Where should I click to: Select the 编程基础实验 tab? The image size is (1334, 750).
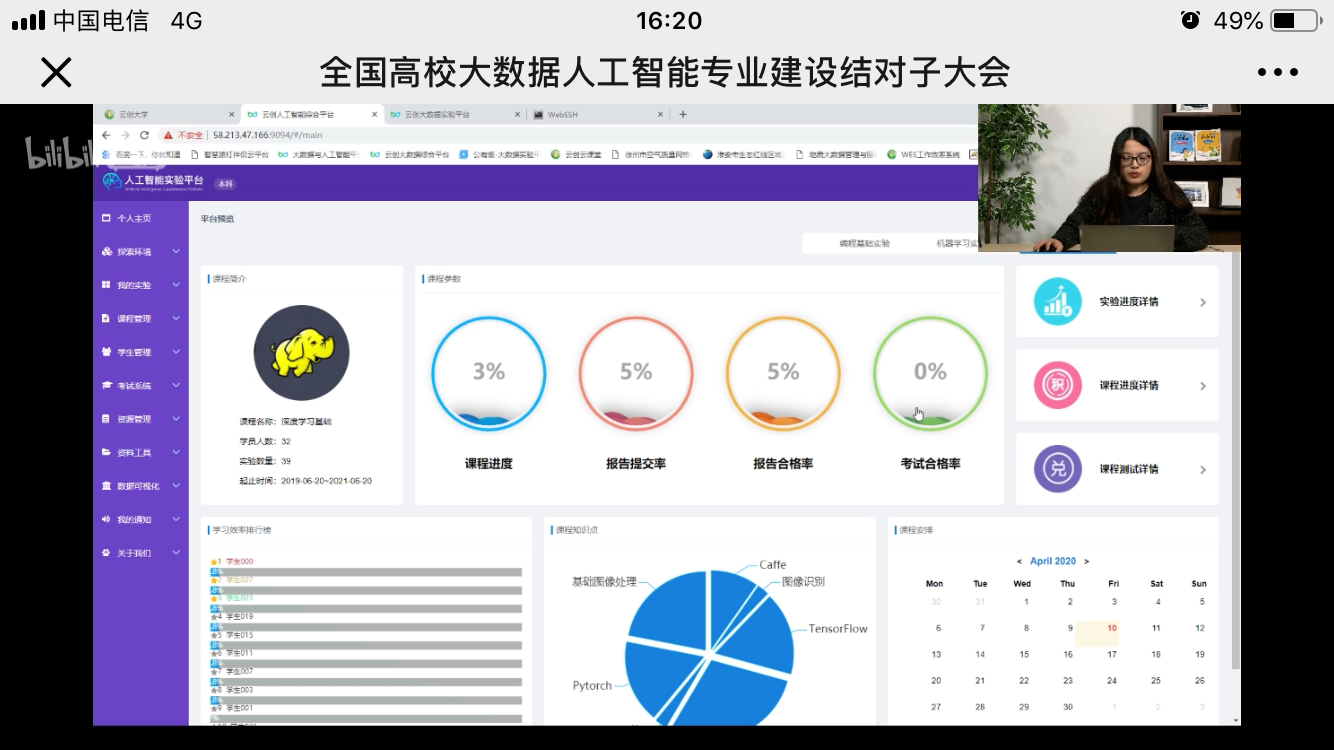[x=864, y=243]
